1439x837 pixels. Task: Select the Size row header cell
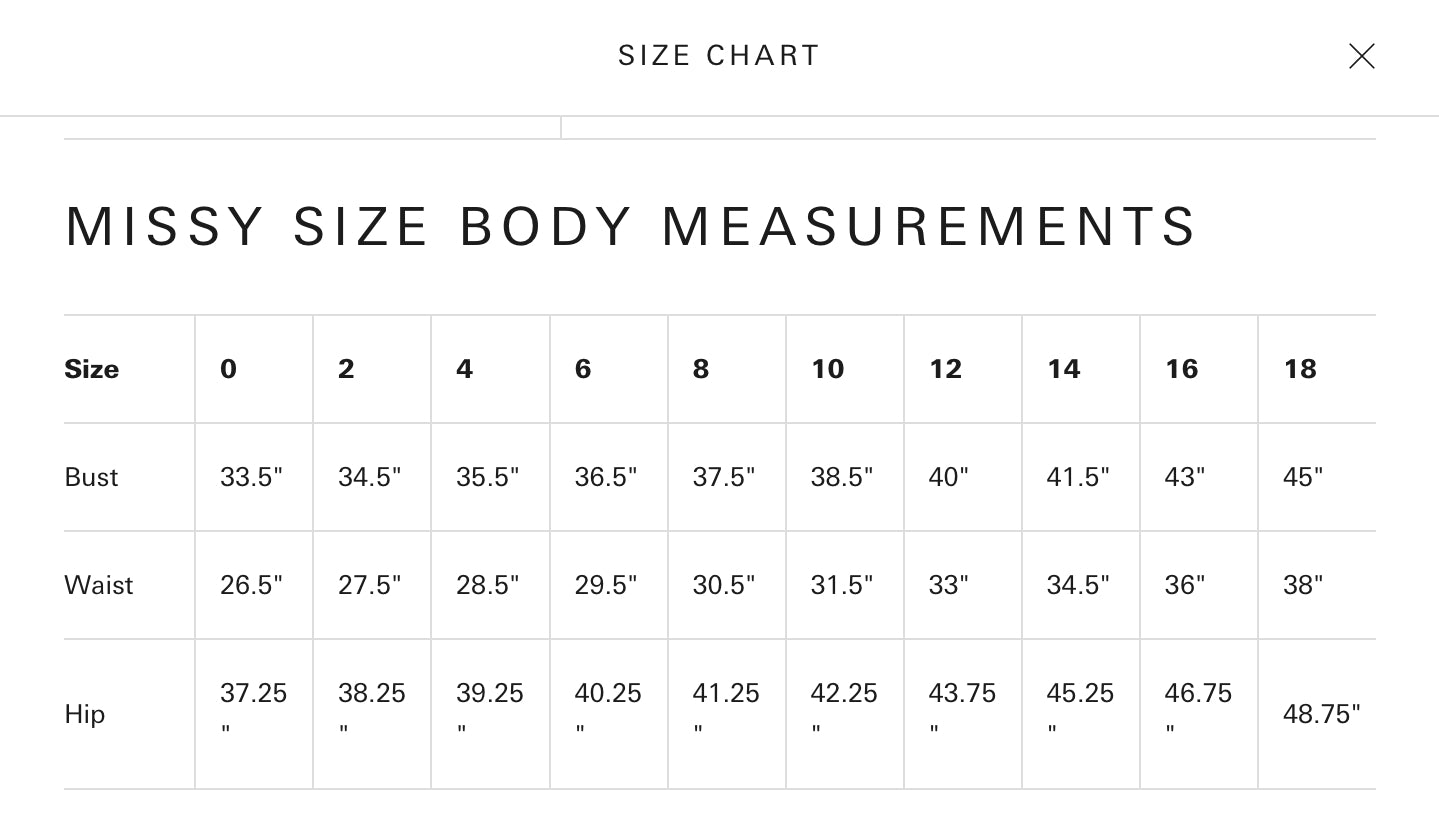[x=92, y=369]
